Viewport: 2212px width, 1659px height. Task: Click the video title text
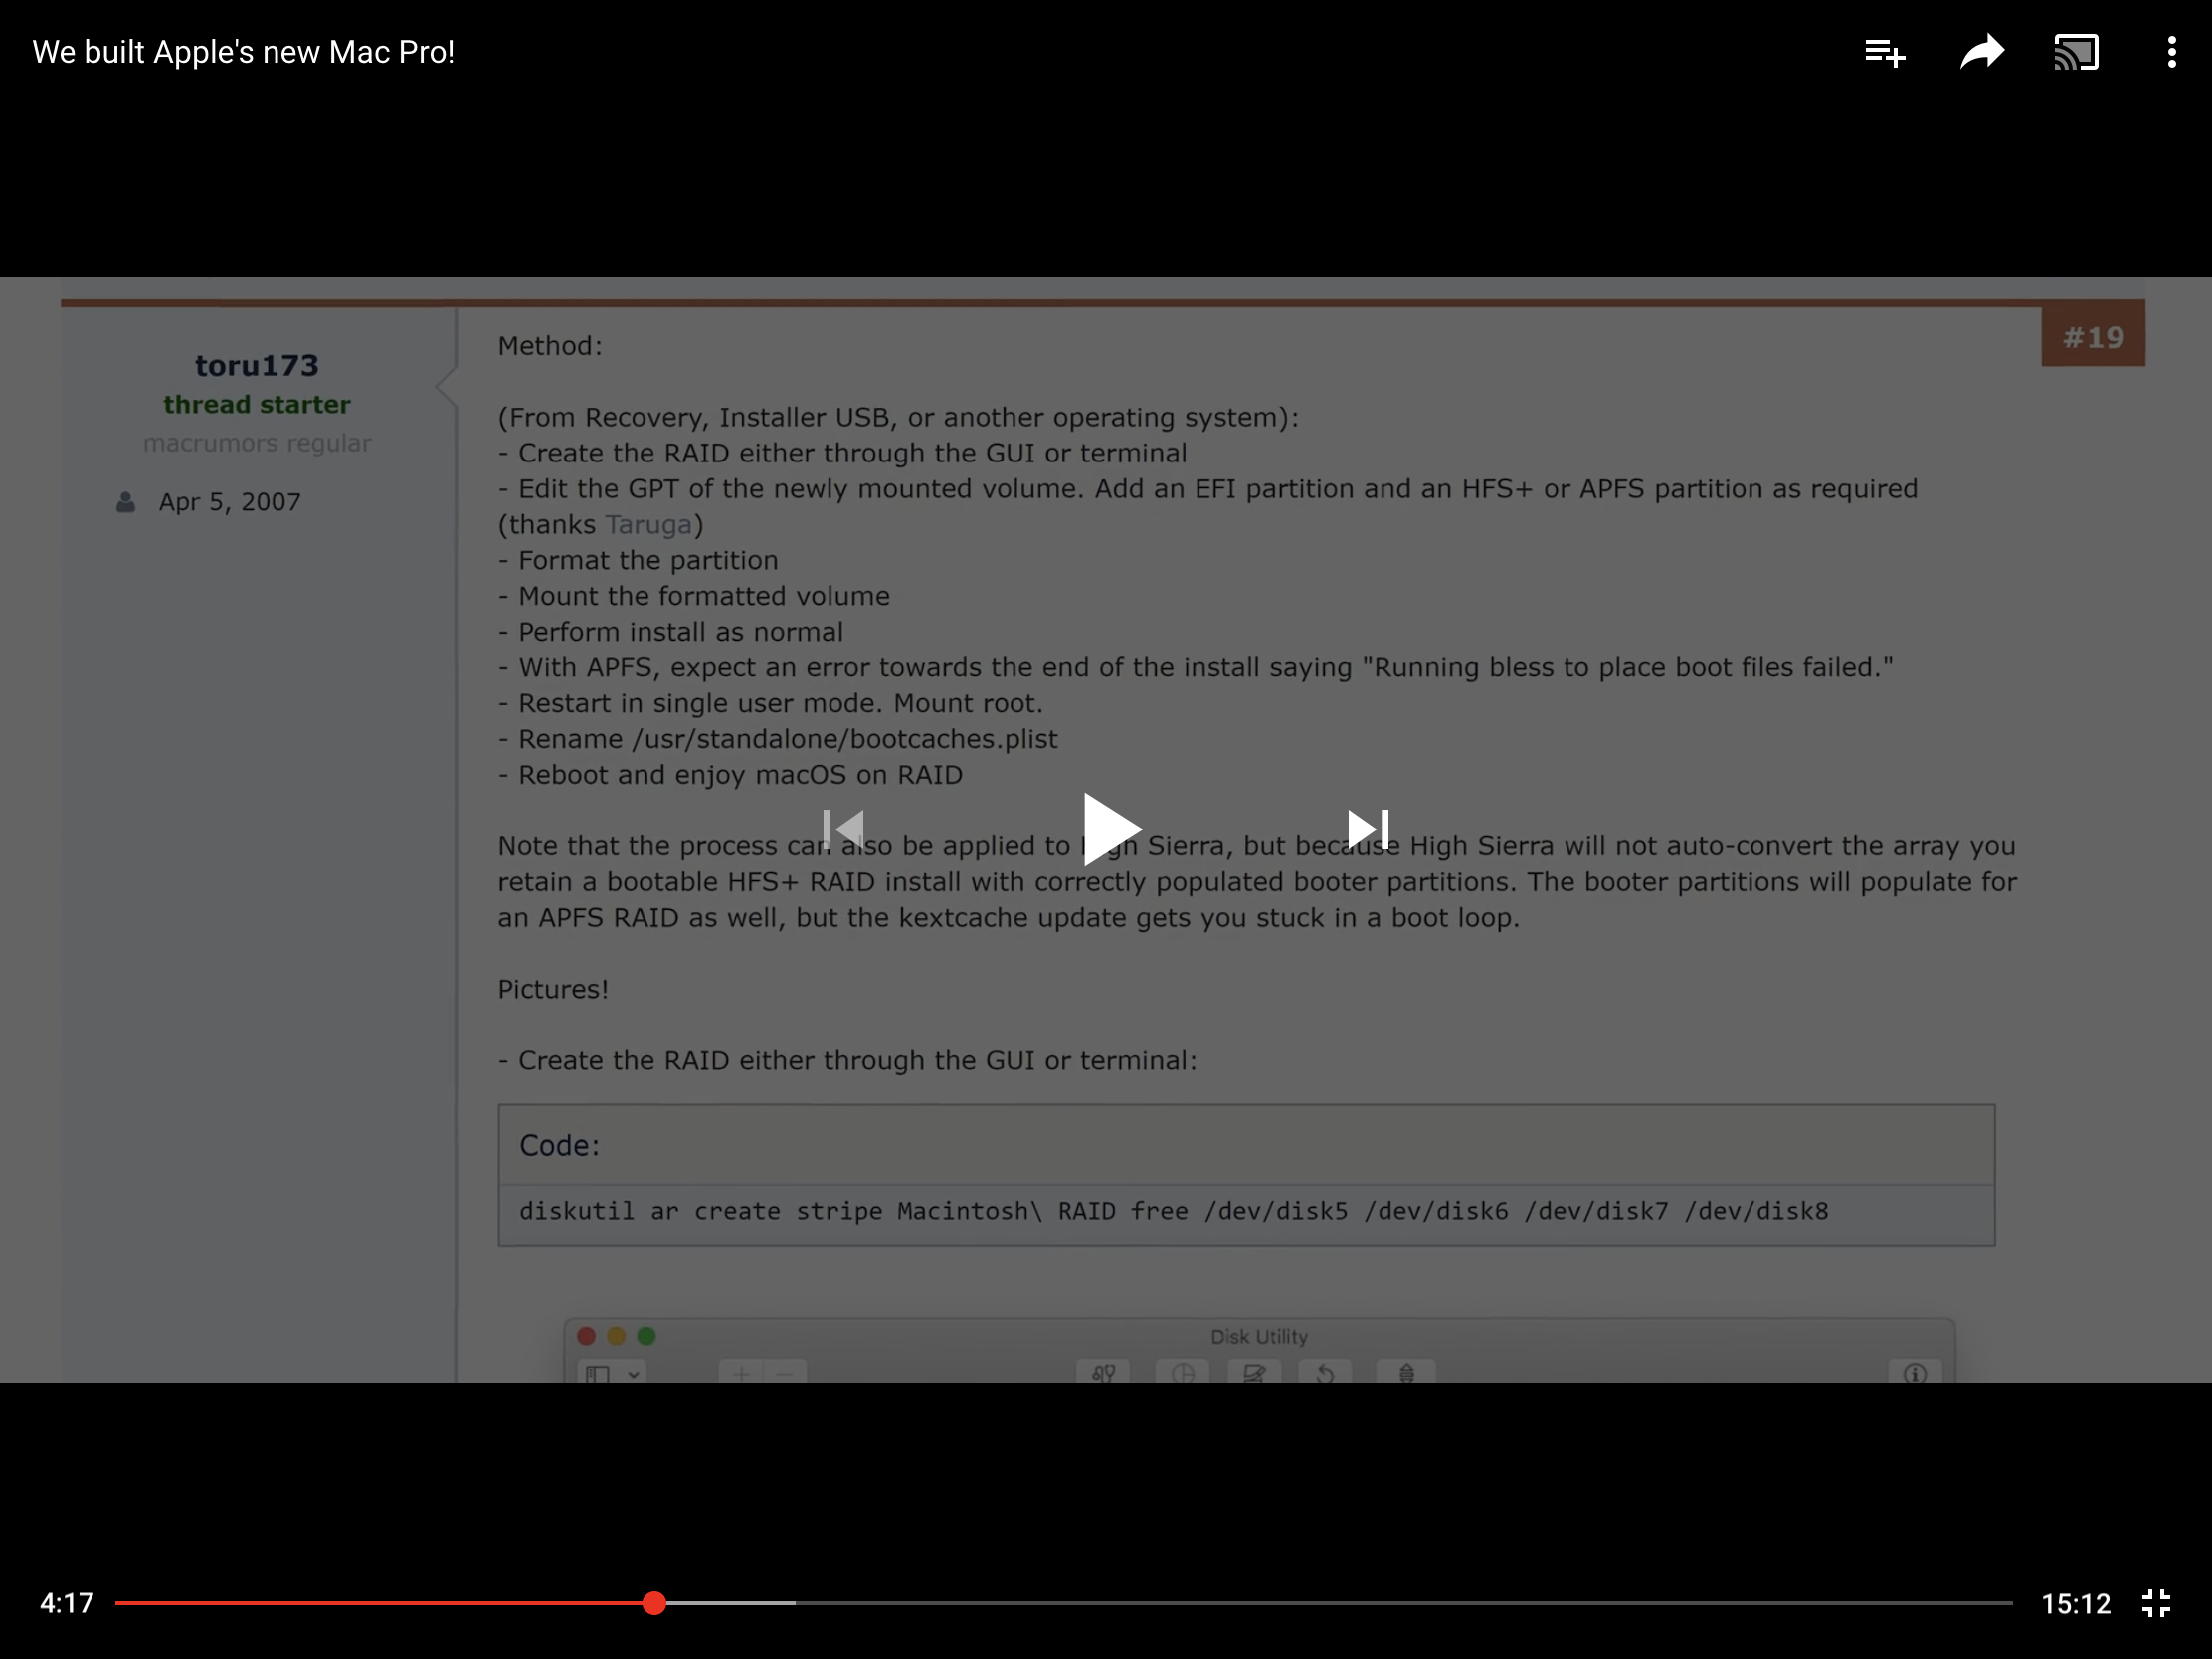click(x=243, y=52)
